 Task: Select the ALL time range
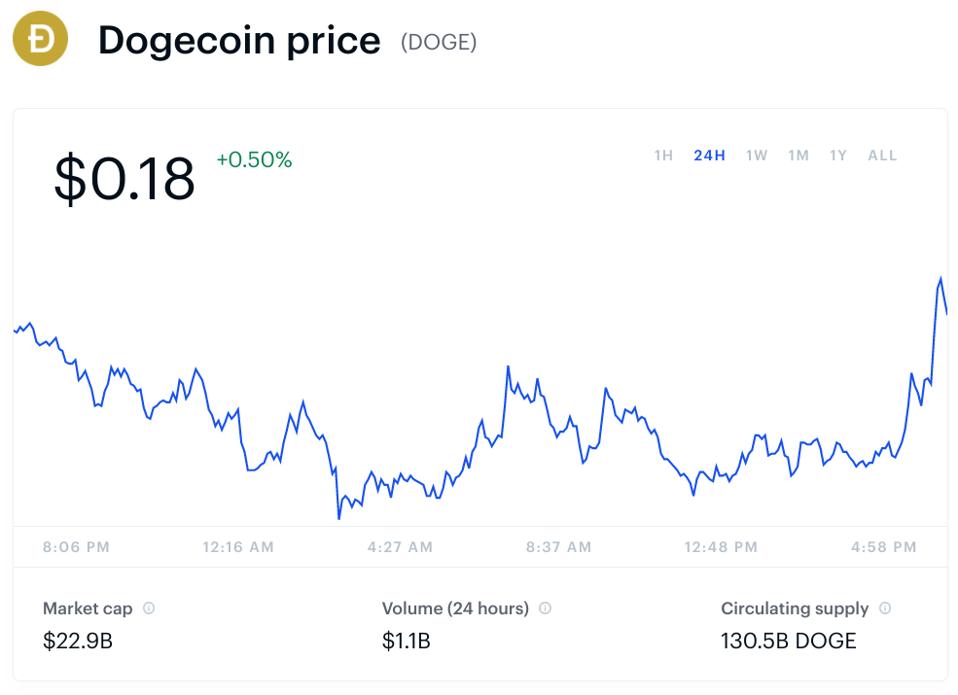pos(882,156)
